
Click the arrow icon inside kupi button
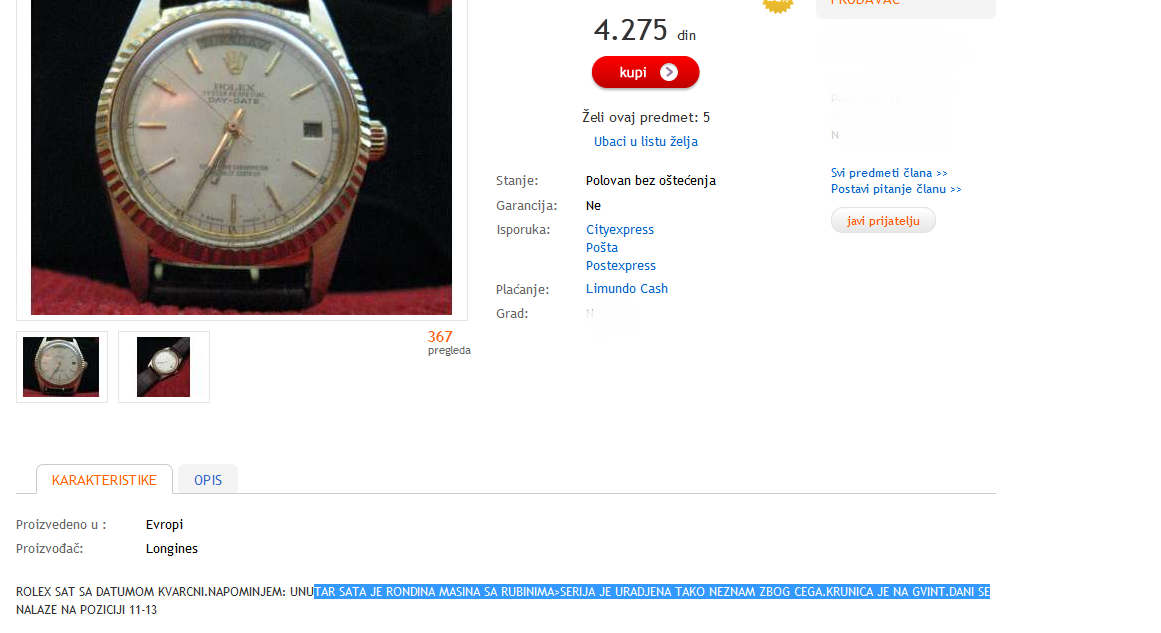tap(669, 73)
